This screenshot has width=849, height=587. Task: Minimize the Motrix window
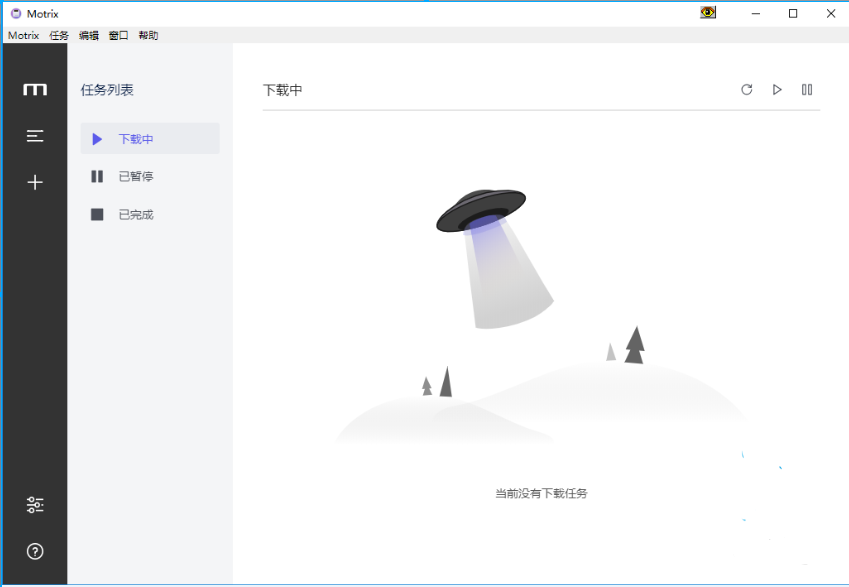coord(756,14)
